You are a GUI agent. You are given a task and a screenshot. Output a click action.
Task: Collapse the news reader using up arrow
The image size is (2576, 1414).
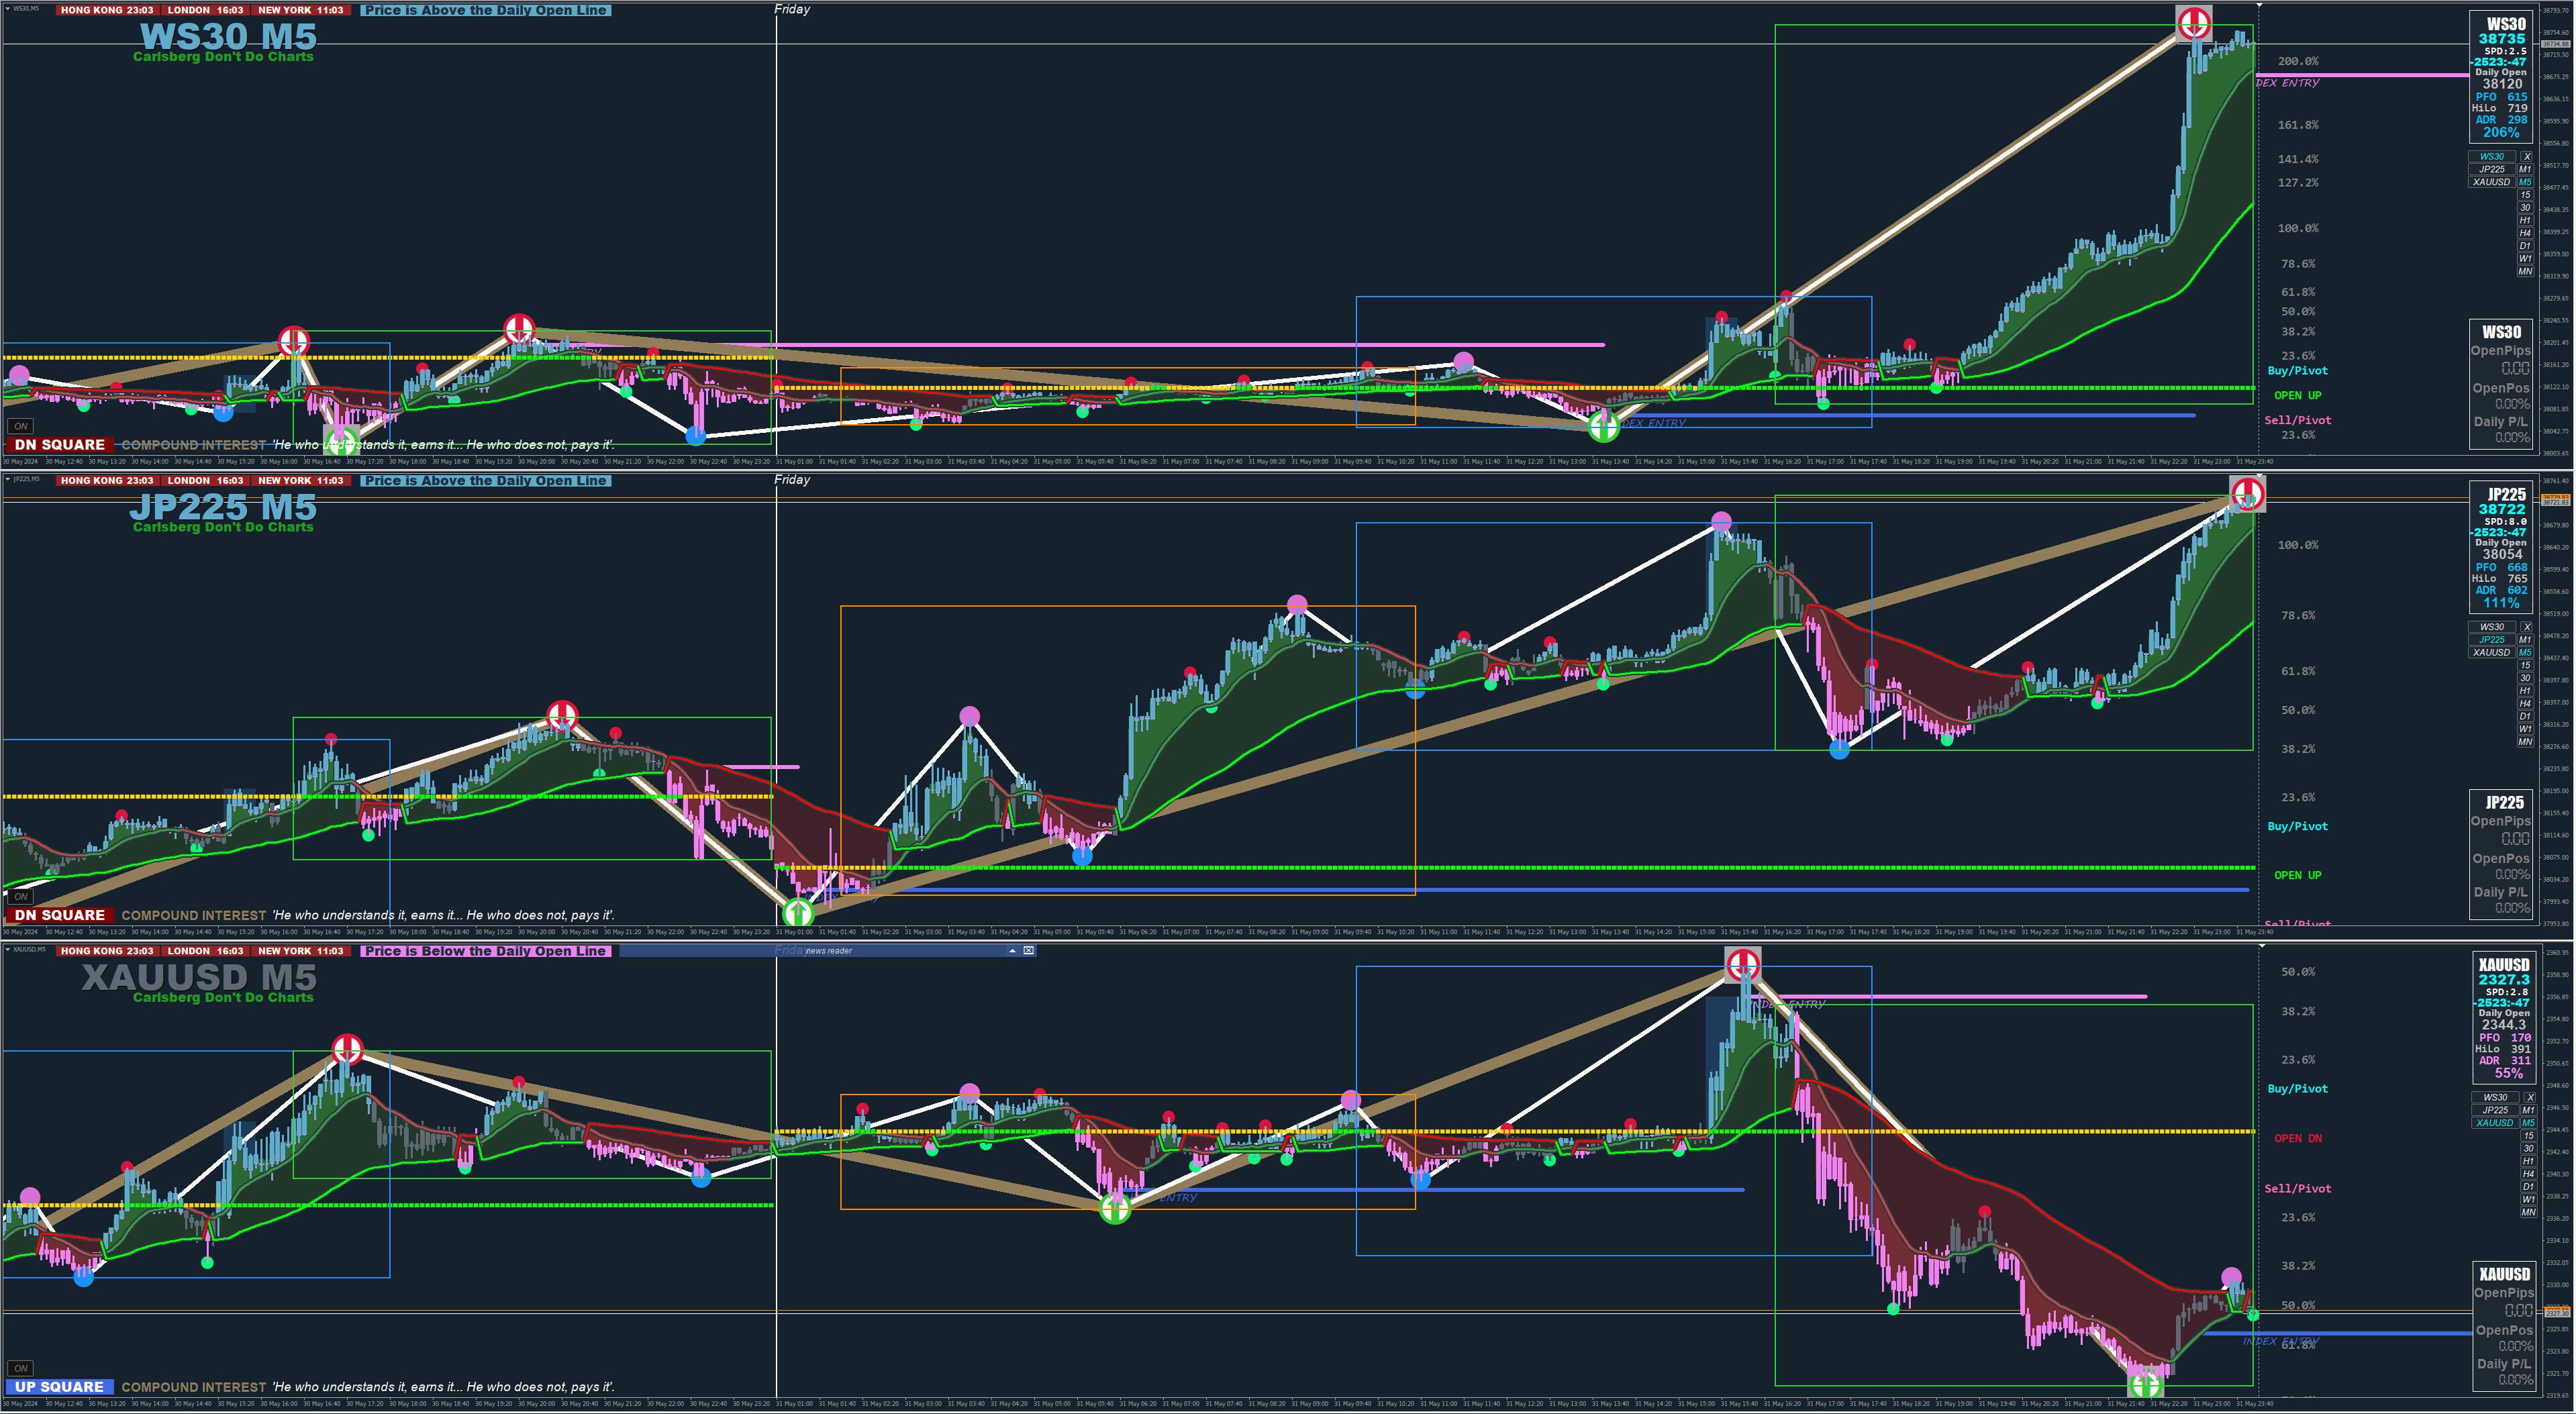1012,951
